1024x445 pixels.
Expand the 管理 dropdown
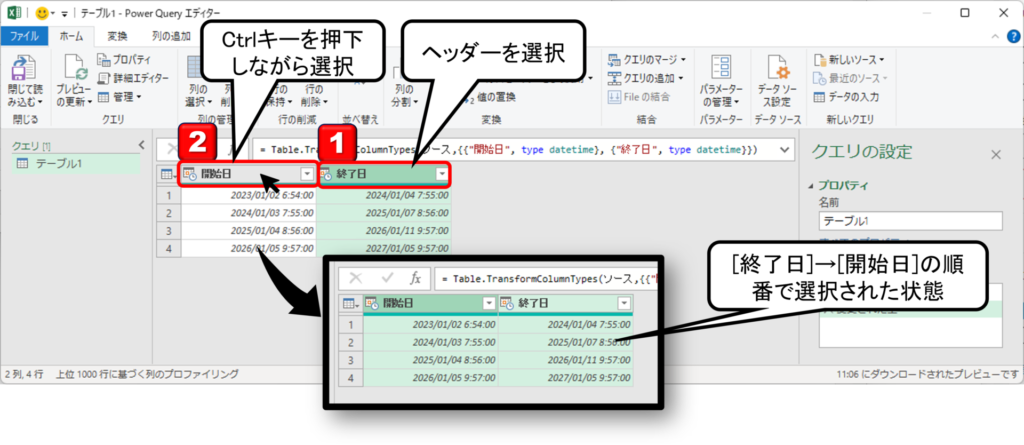tap(119, 97)
